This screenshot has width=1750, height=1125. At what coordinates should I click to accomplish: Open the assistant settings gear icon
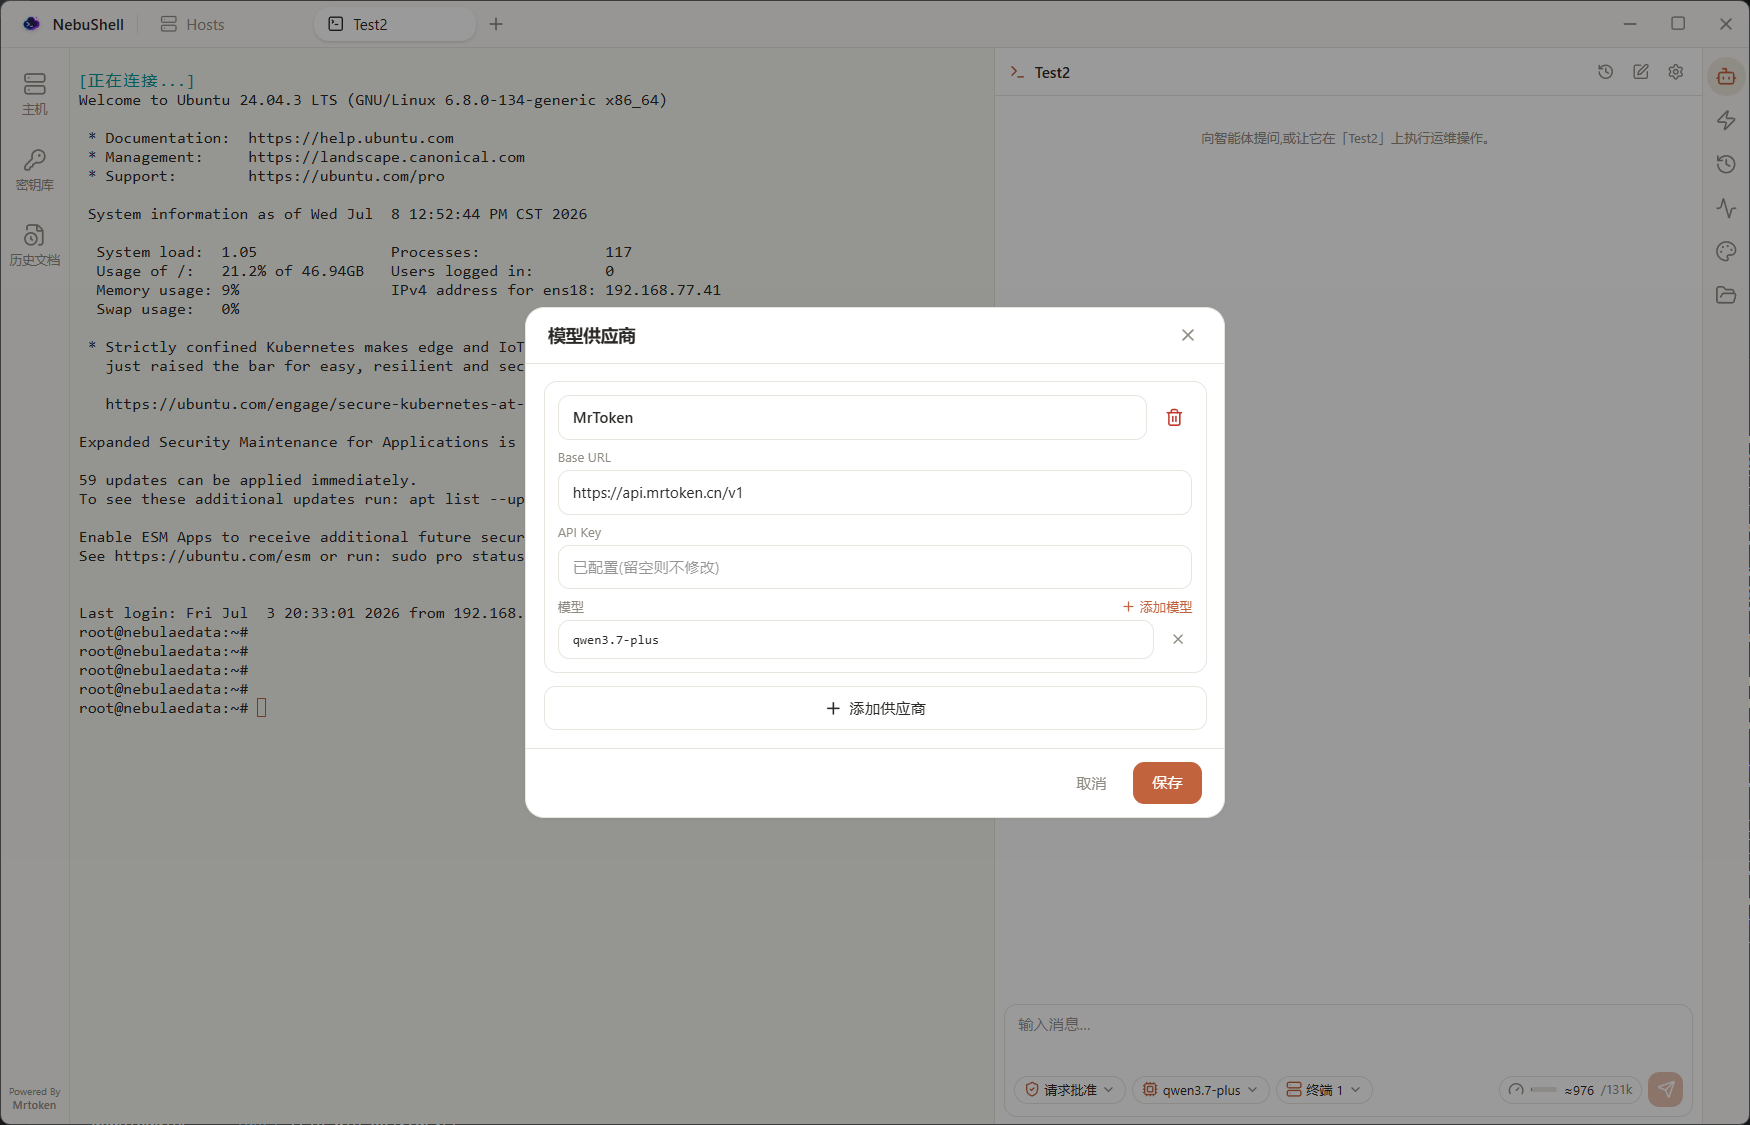tap(1676, 72)
